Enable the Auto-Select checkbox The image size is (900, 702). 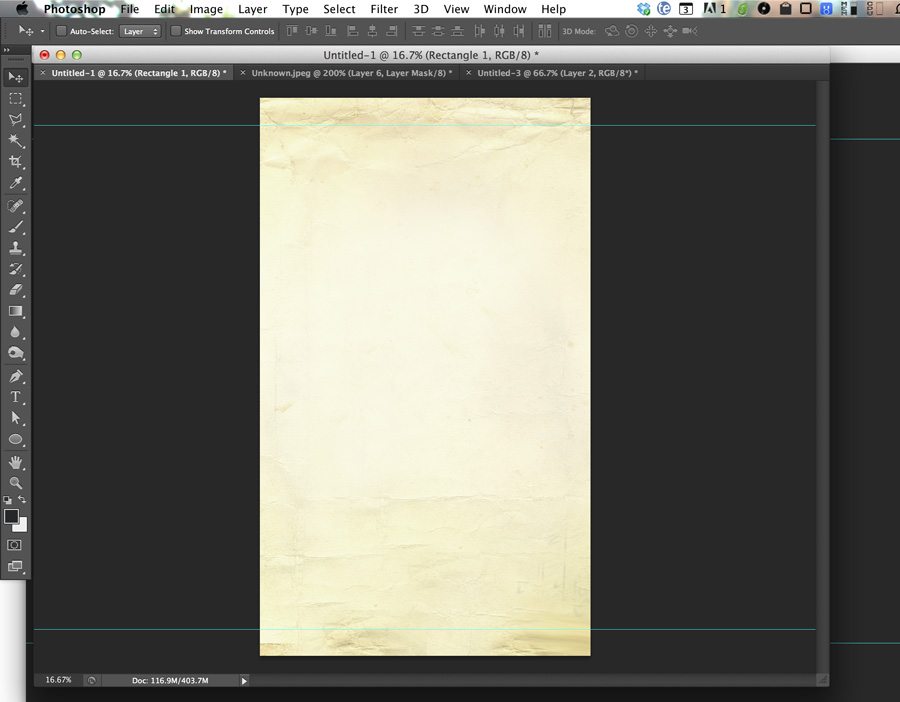point(61,31)
